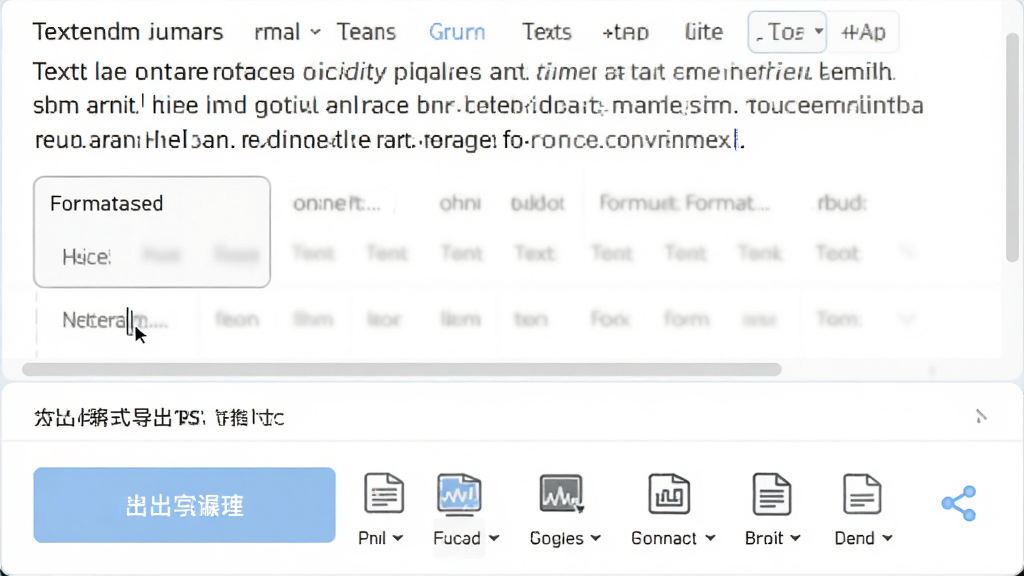This screenshot has width=1024, height=576.
Task: Expand chevron at end of Tom: row
Action: coord(906,319)
